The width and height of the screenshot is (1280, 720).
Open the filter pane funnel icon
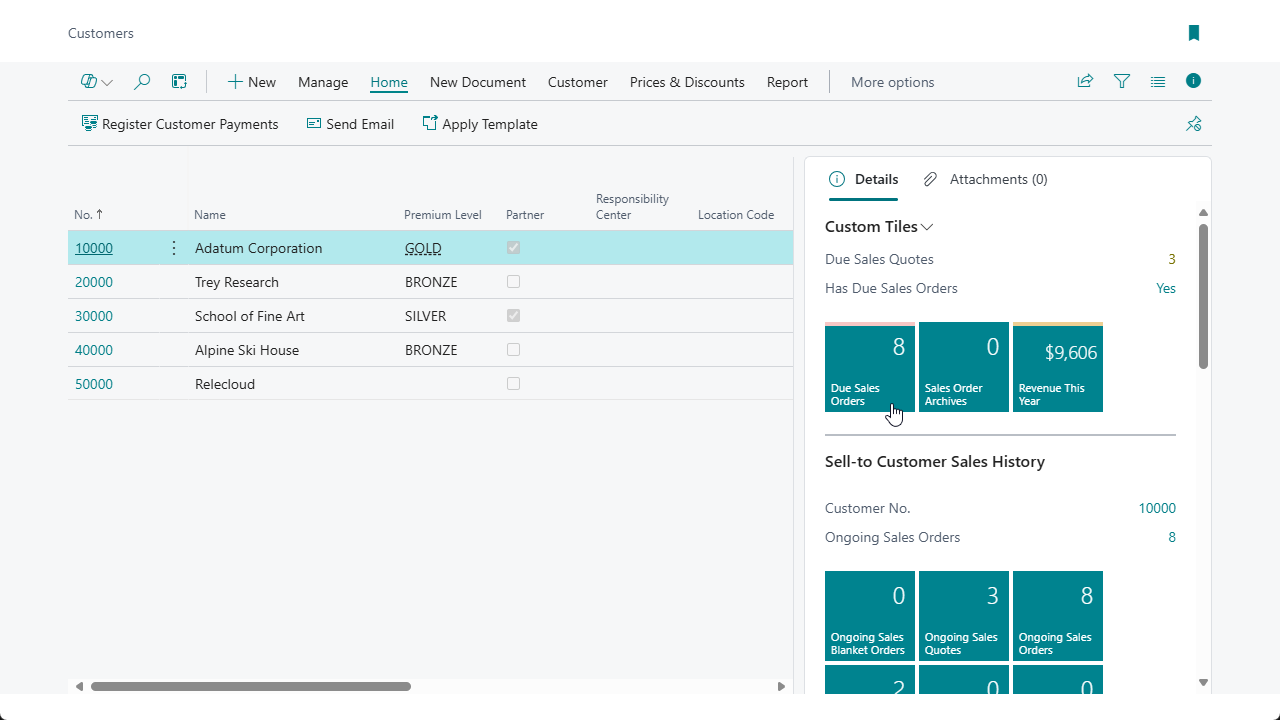click(1122, 82)
